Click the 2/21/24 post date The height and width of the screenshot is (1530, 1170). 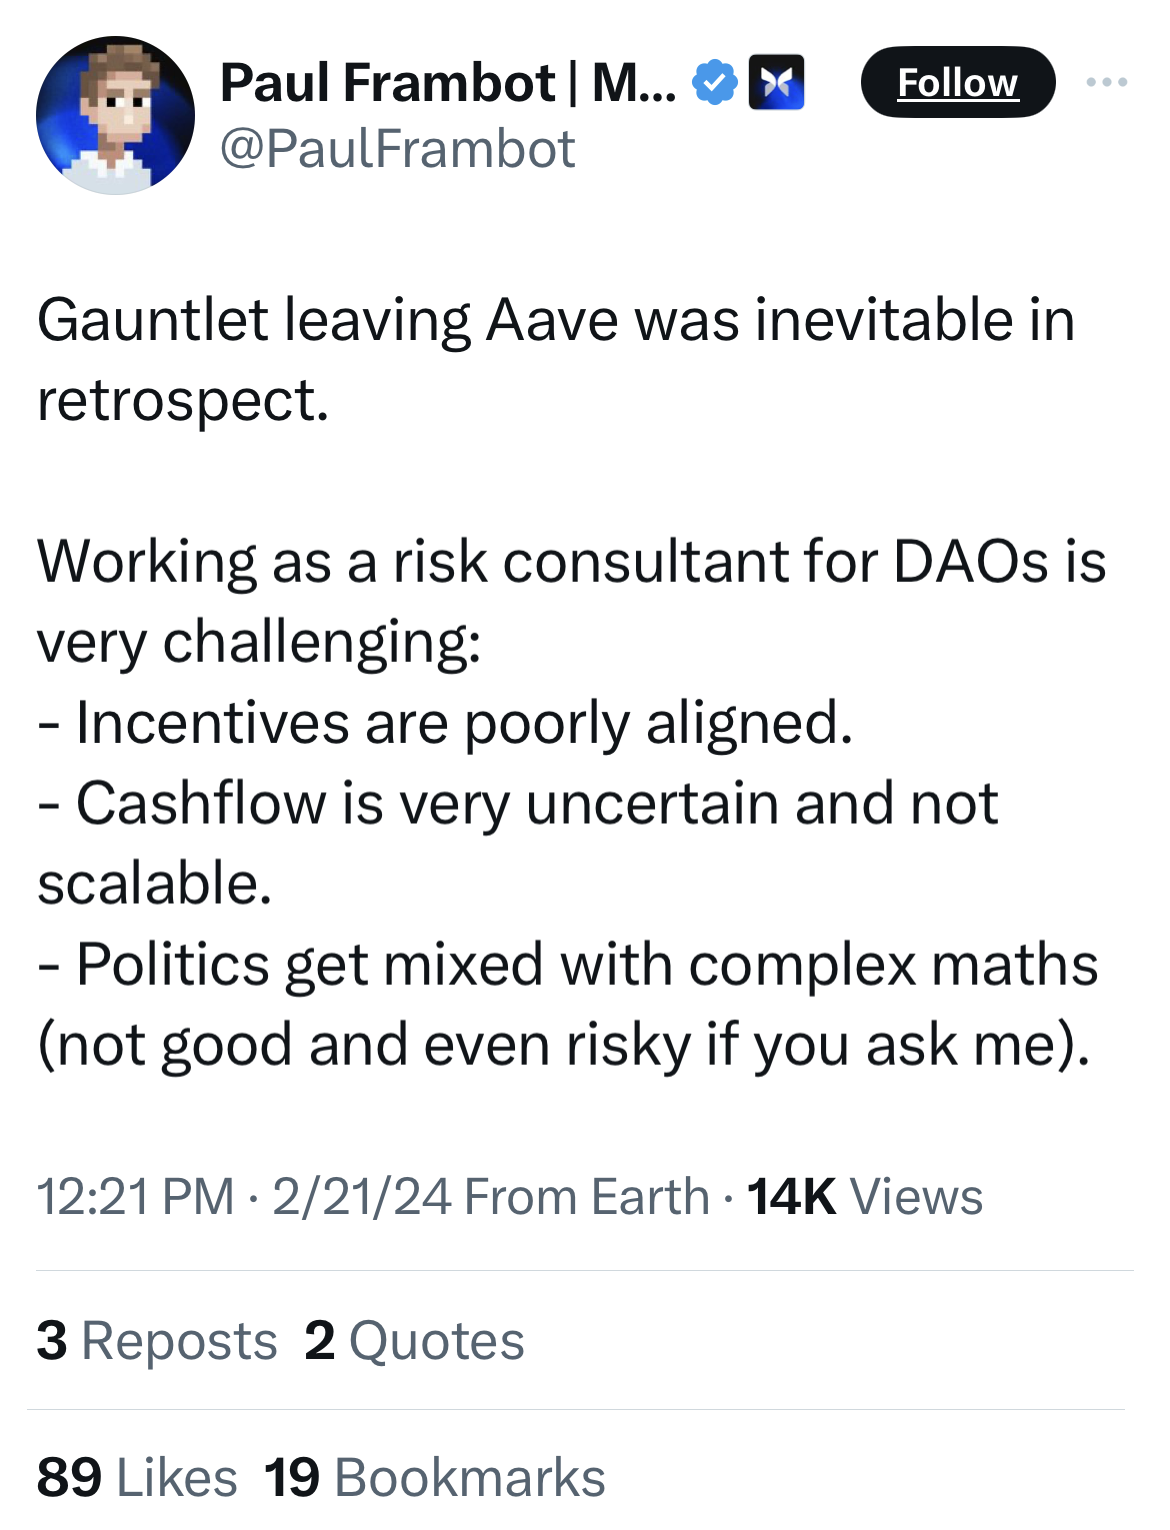(361, 1197)
